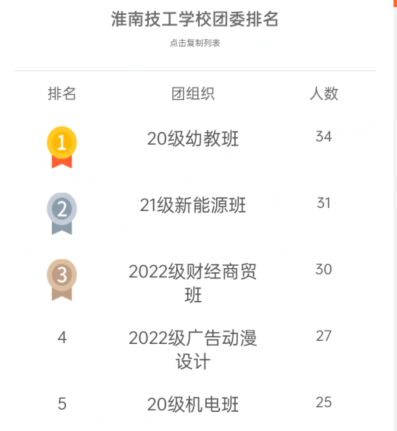The image size is (397, 431).
Task: Click rank number 5
Action: tap(62, 404)
